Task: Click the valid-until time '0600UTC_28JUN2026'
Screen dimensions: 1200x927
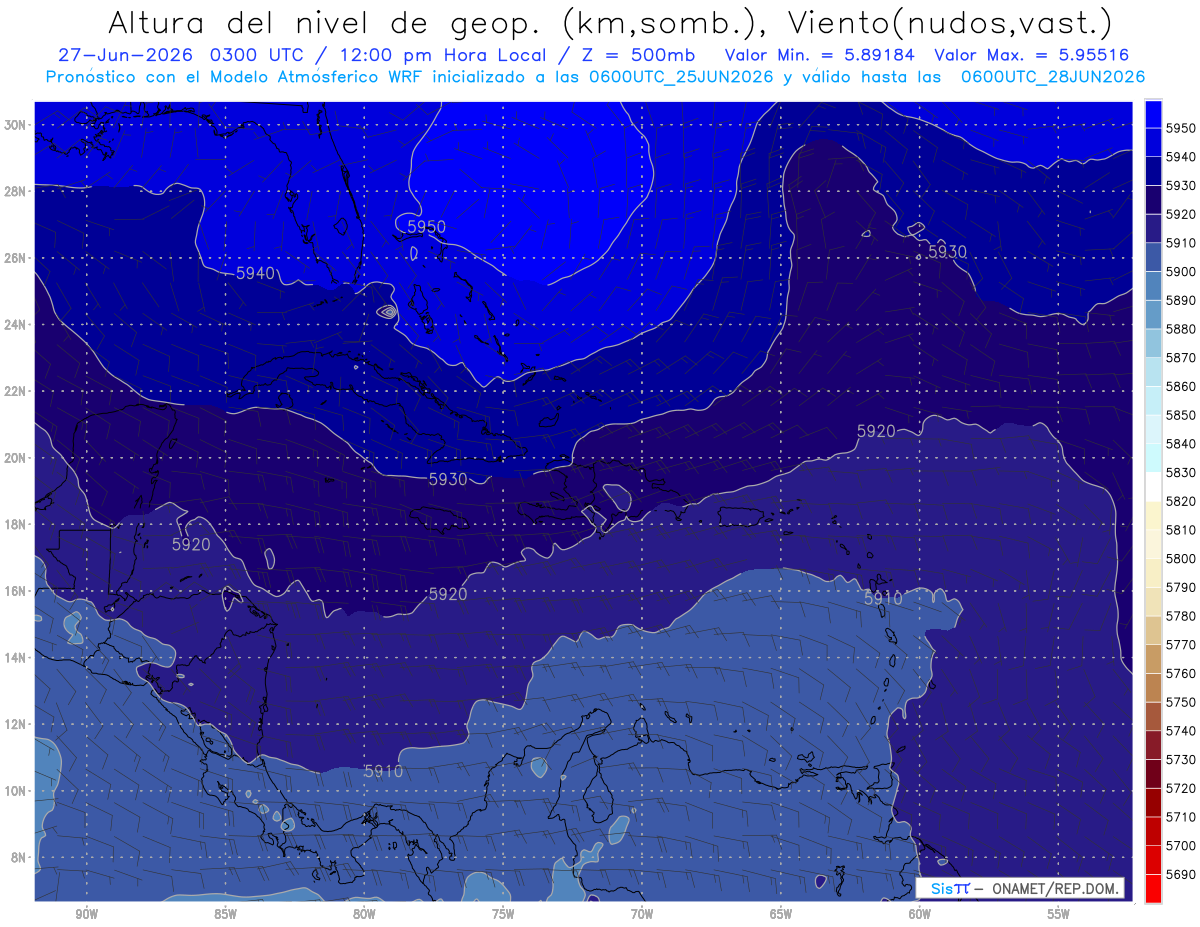Action: click(x=1053, y=77)
